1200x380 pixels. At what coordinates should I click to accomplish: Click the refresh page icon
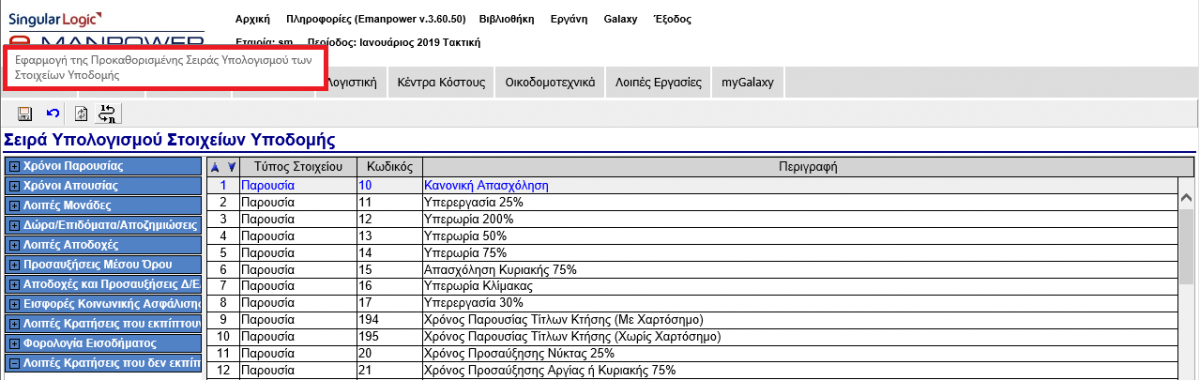pos(82,114)
